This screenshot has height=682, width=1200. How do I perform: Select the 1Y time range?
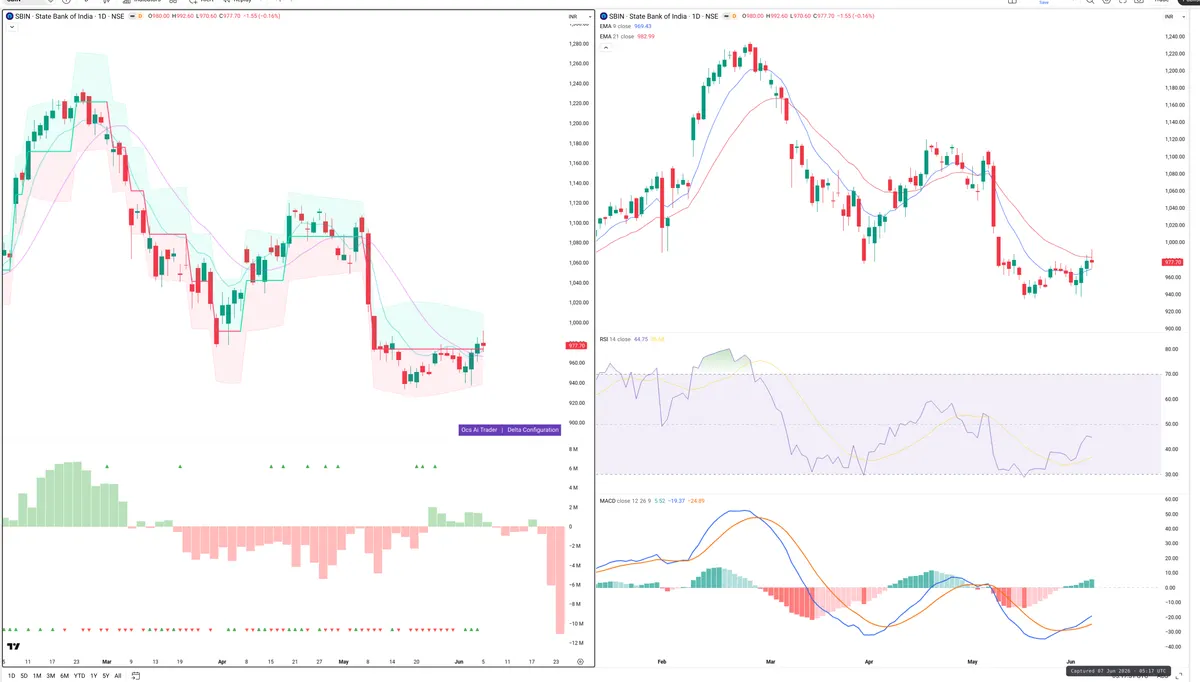[94, 676]
